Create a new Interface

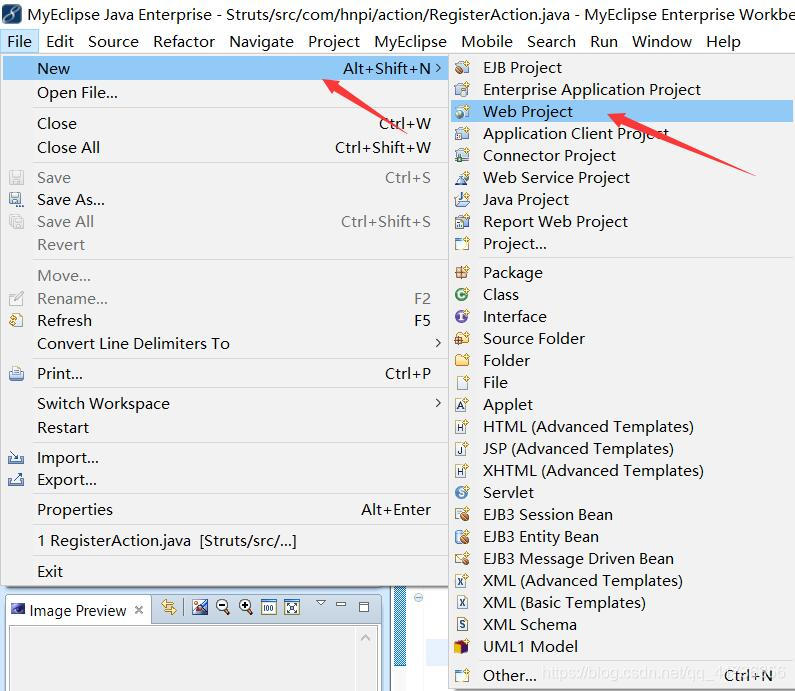(x=621, y=317)
